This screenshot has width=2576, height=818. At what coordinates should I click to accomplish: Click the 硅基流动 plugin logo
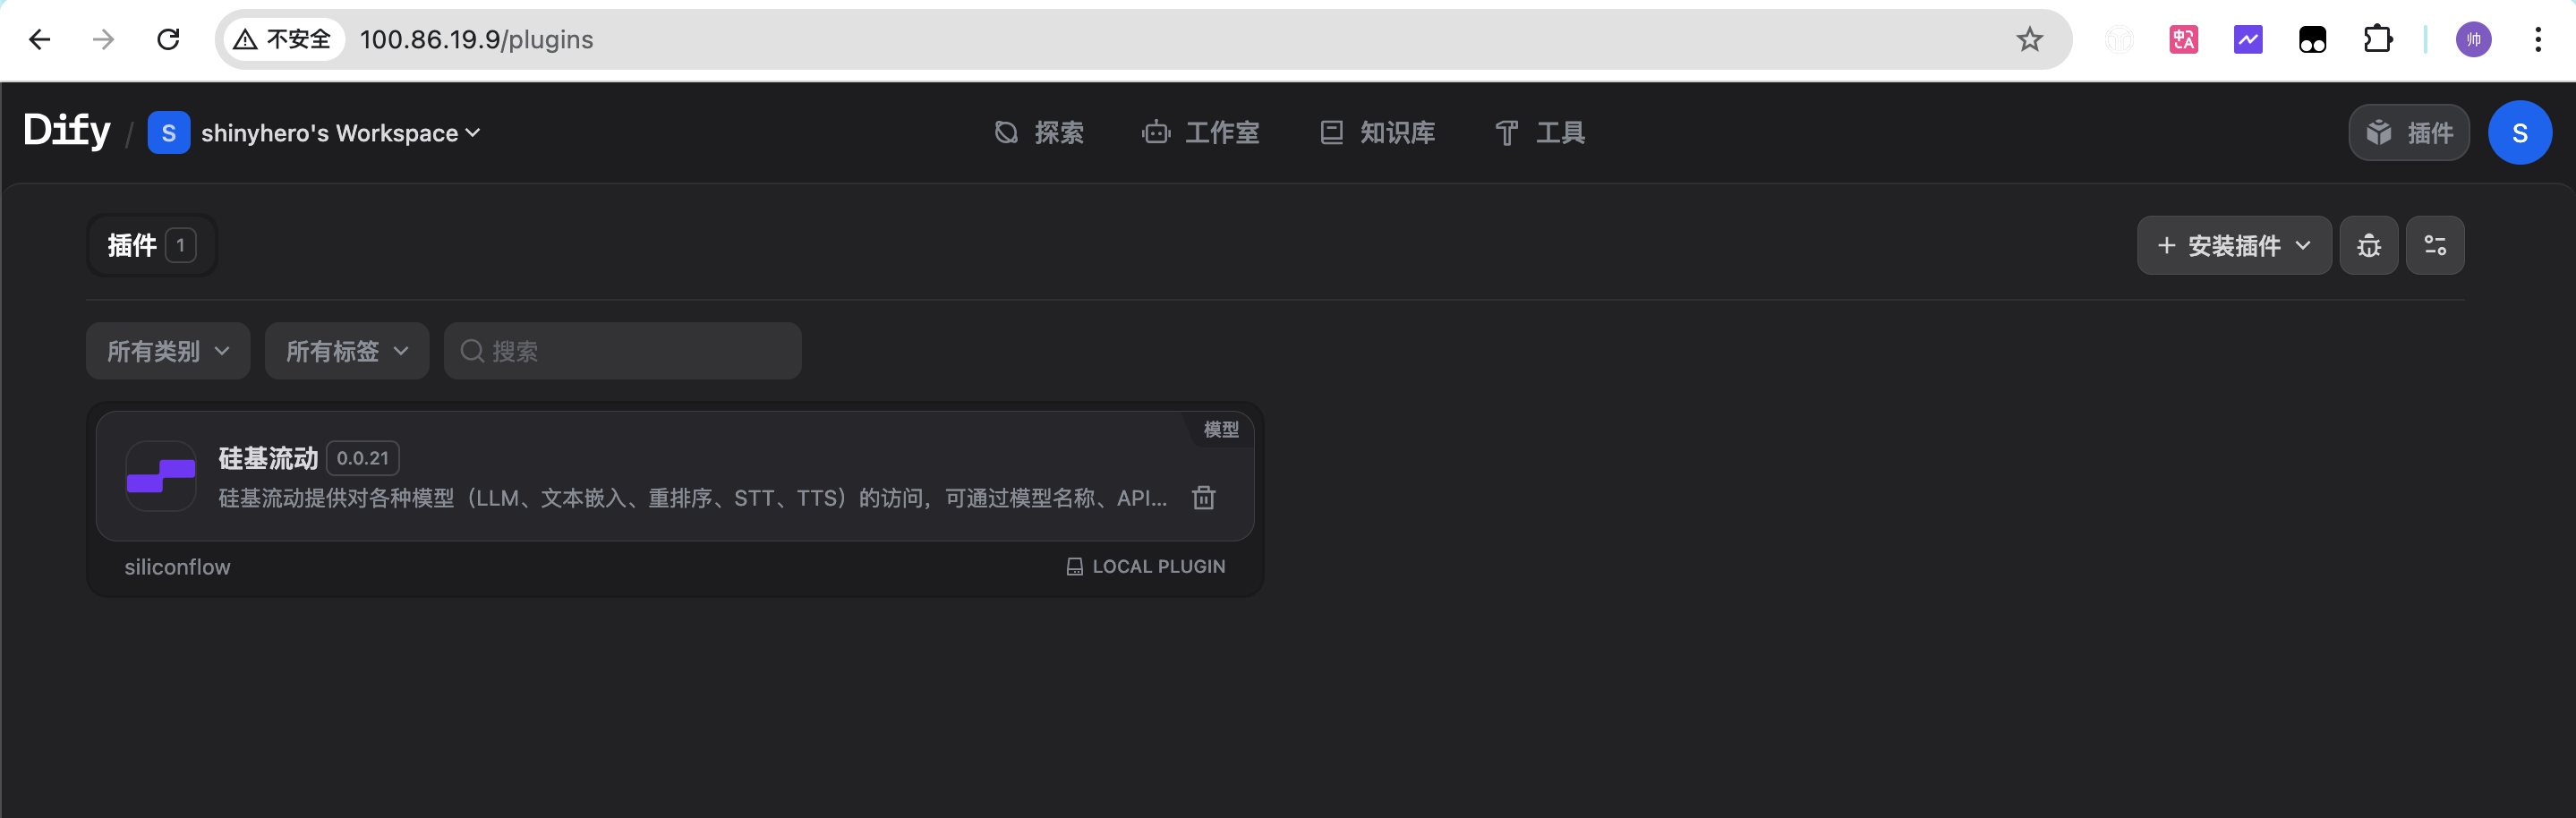click(160, 477)
